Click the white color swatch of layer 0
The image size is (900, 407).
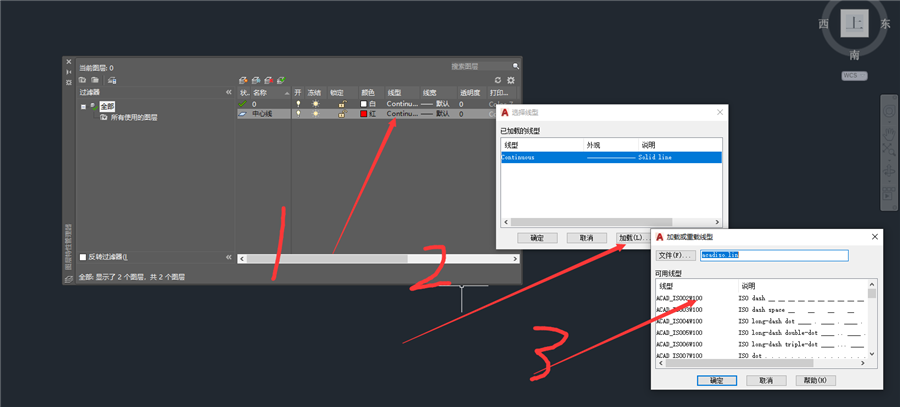364,104
